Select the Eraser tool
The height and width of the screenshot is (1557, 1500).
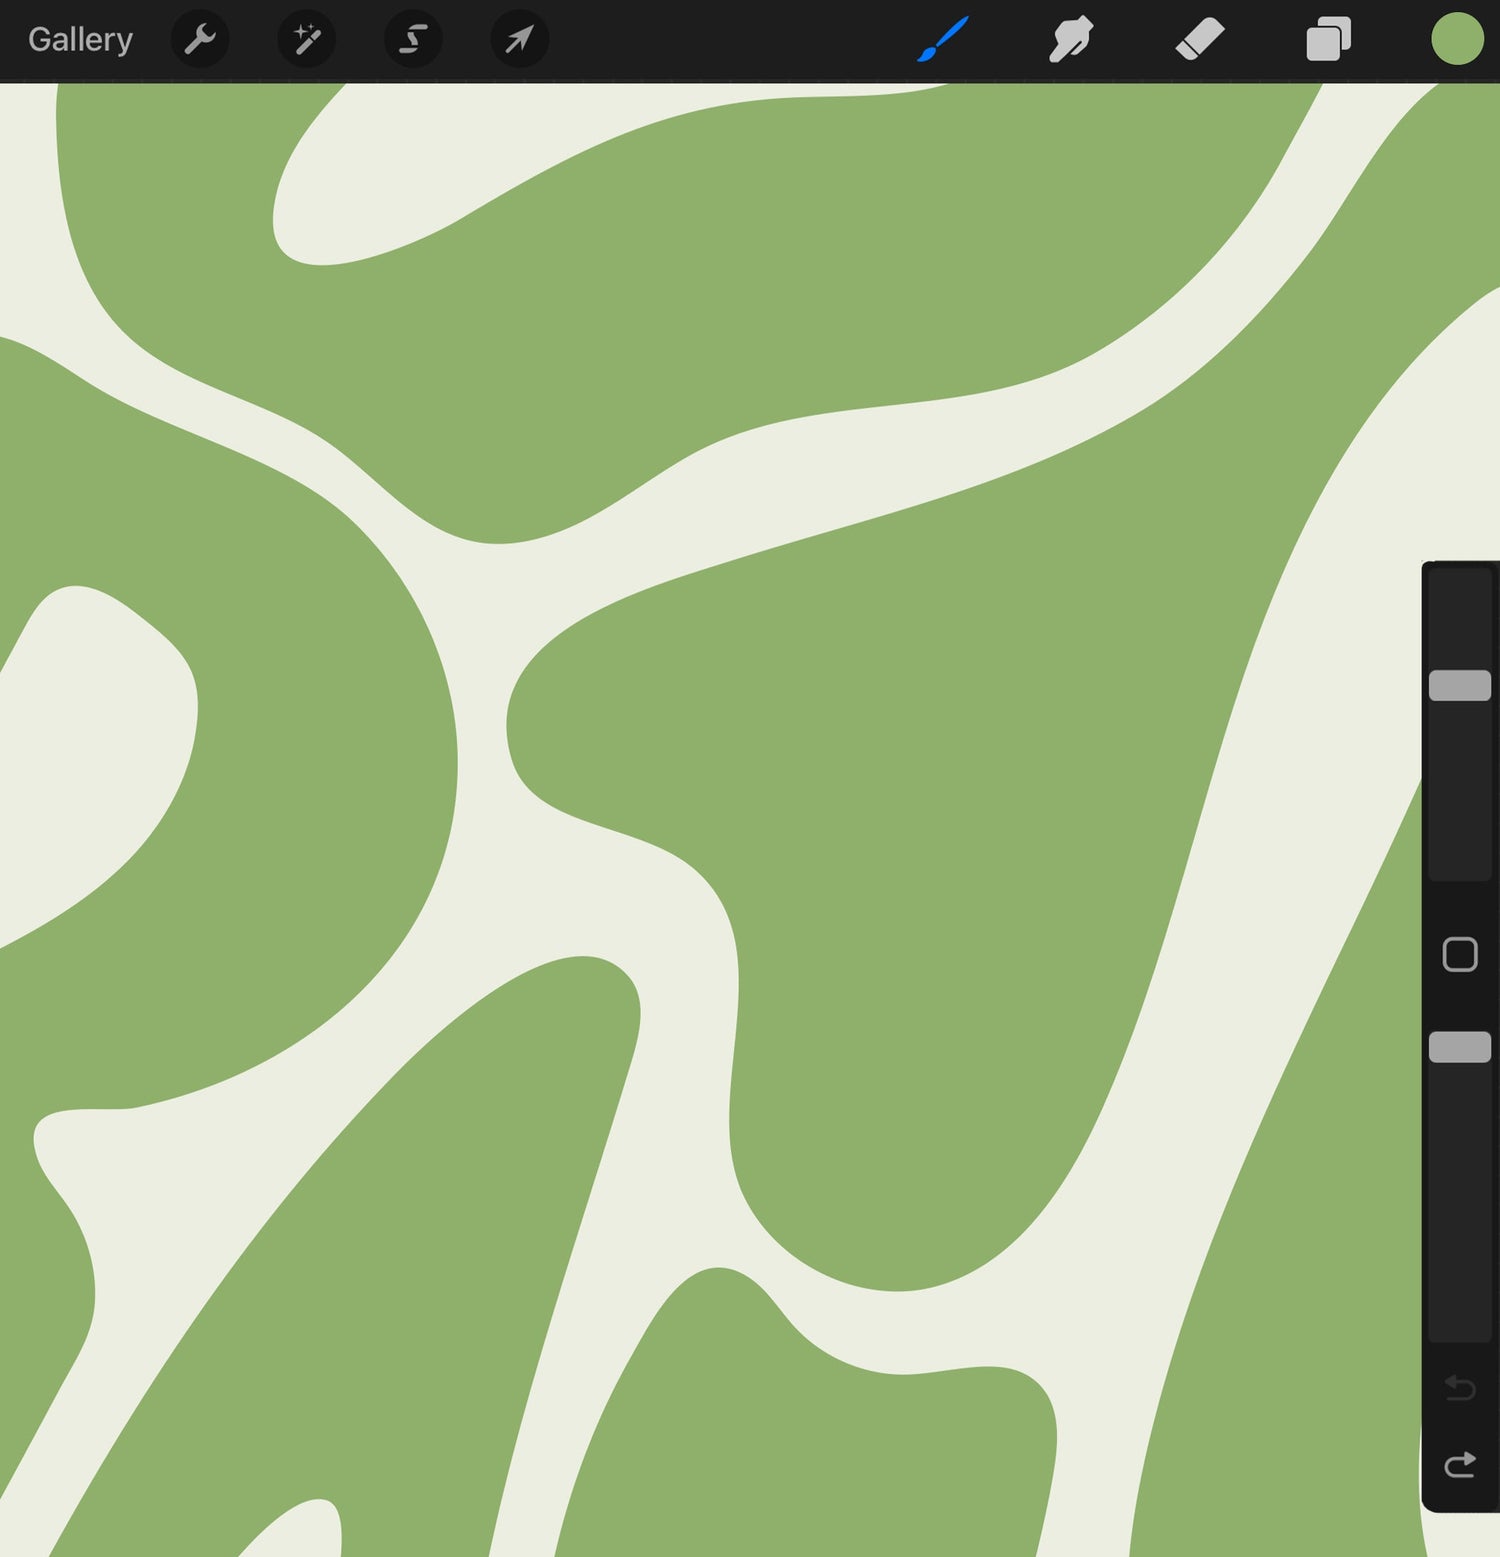pos(1199,40)
